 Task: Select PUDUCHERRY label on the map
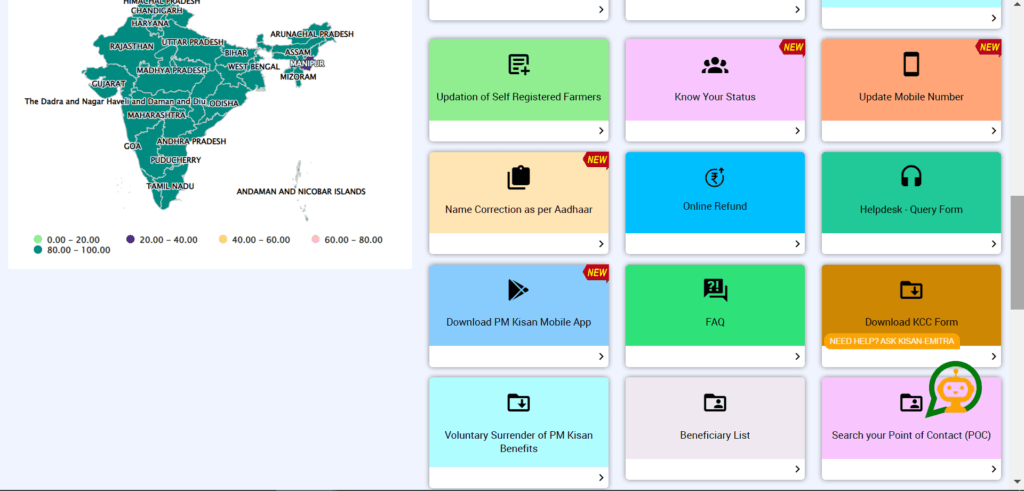click(176, 160)
